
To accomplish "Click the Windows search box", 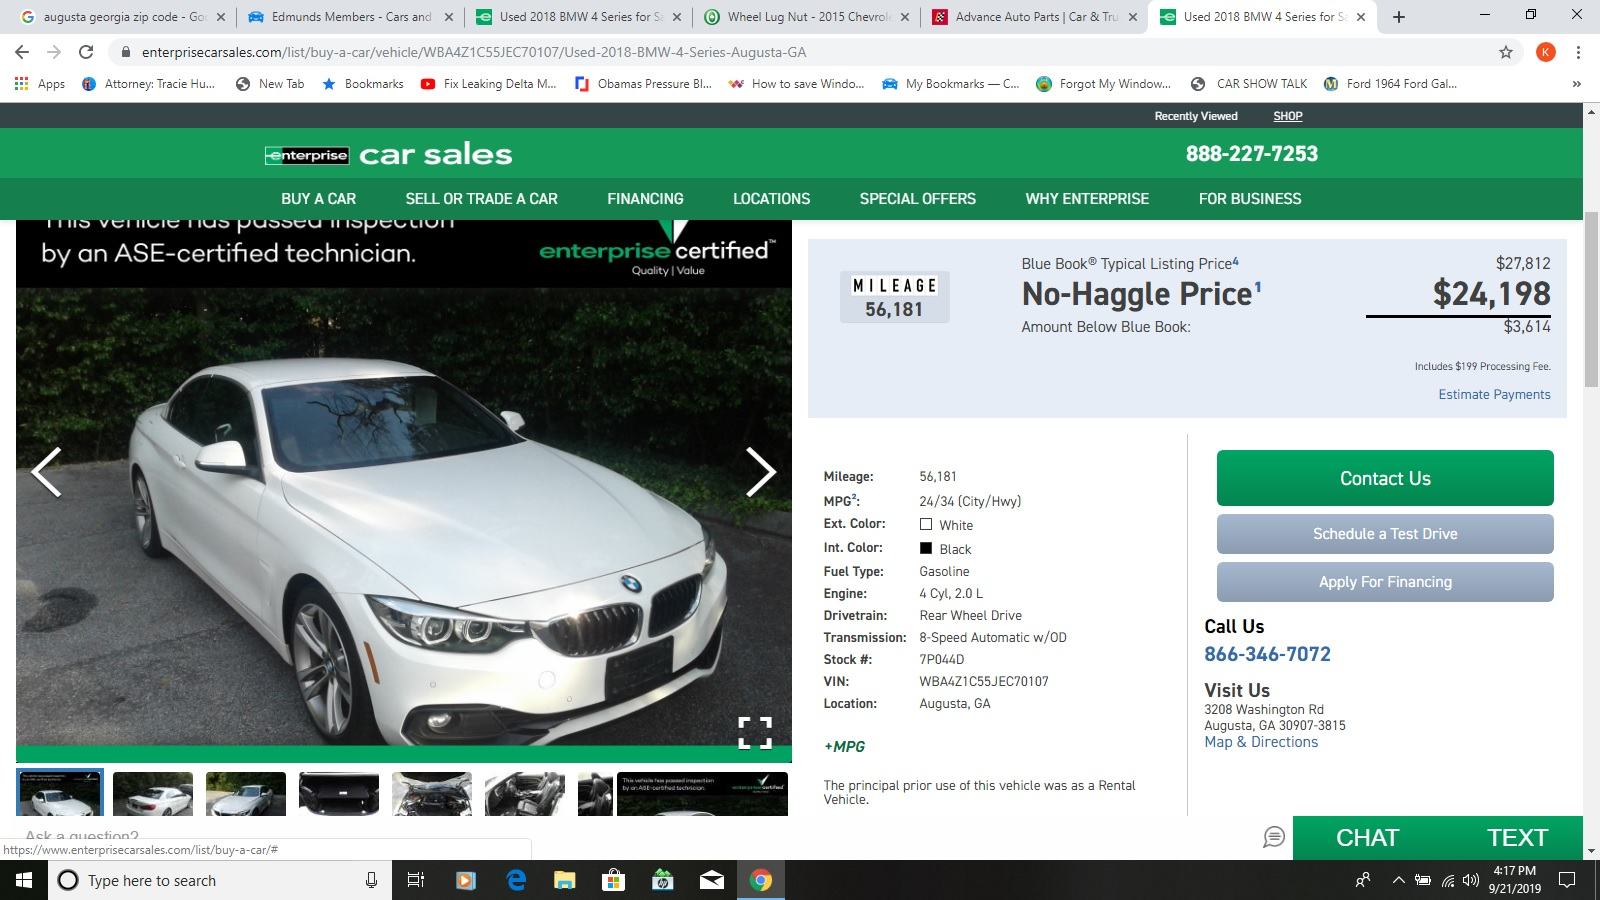I will coord(220,880).
